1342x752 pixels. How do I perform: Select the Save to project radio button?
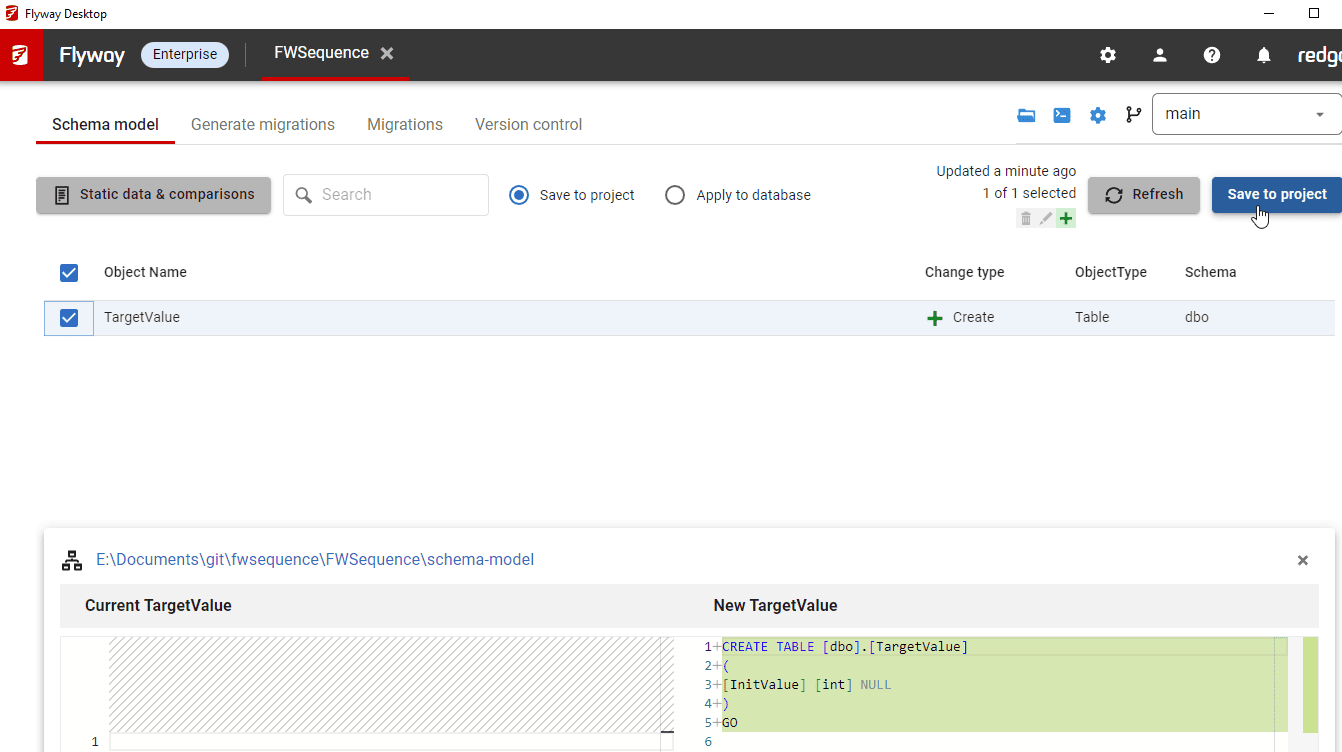coord(519,195)
